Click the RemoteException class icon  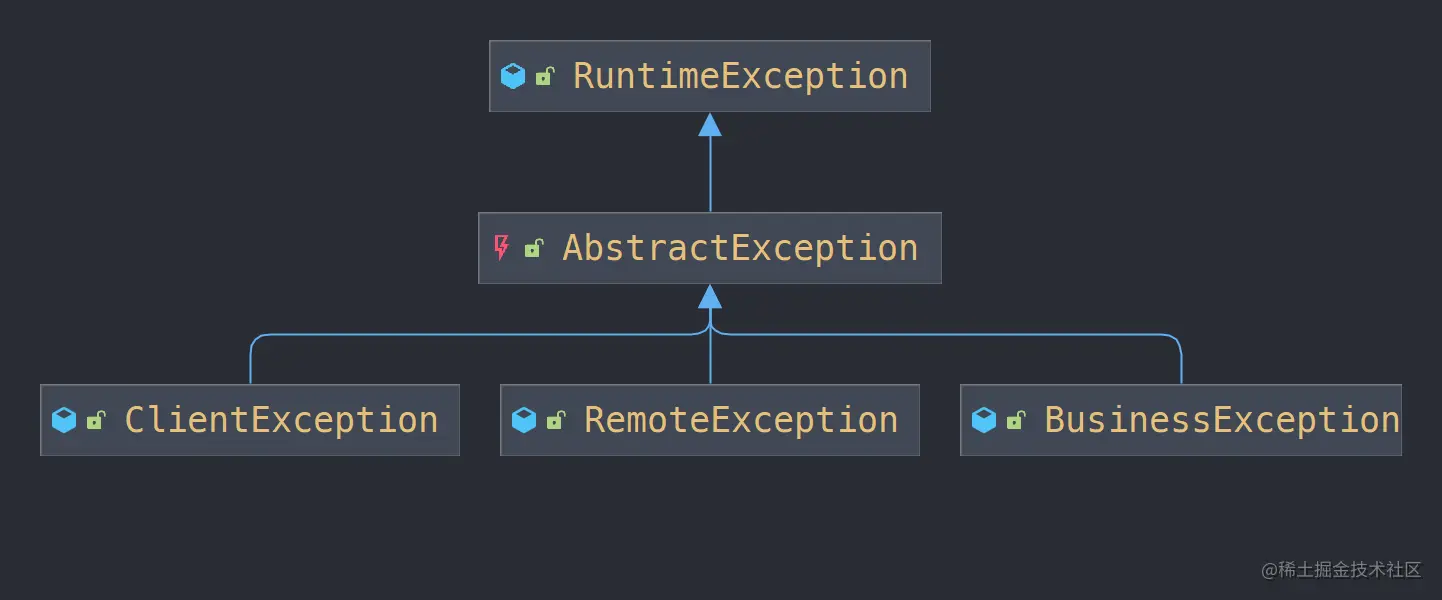524,420
